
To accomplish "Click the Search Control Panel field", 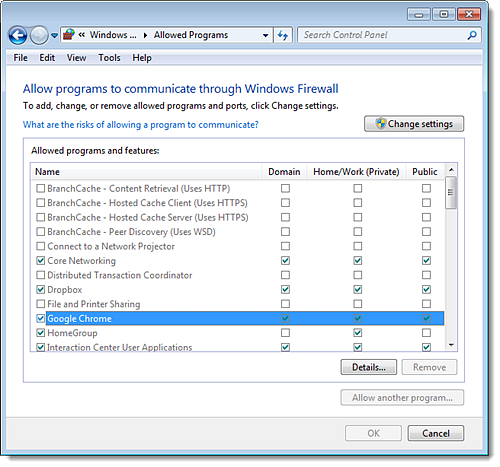I will (382, 35).
